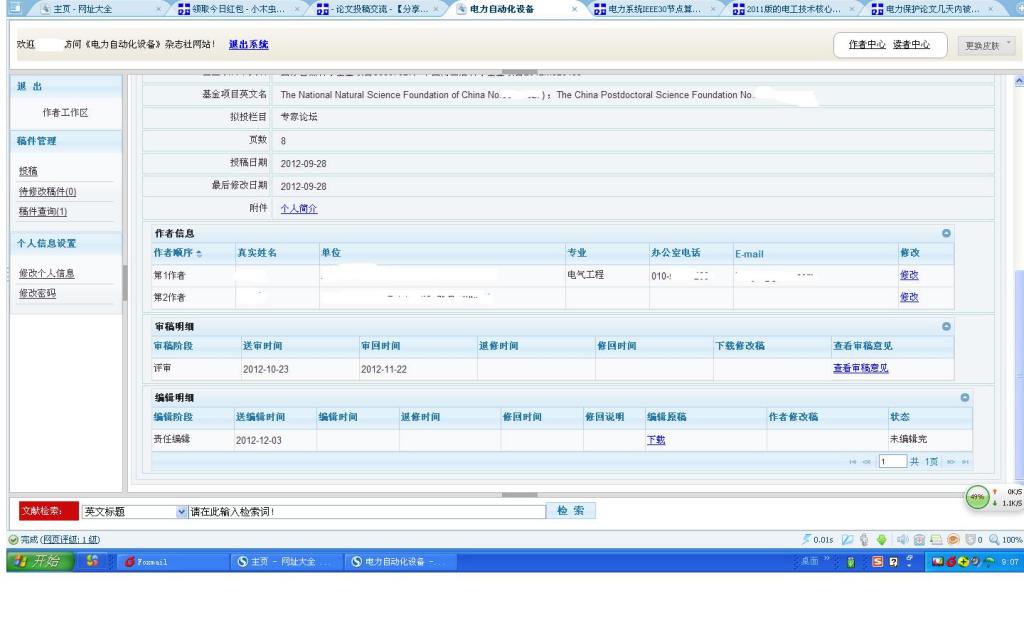Click the 检索 search button
1024x640 pixels.
(571, 511)
